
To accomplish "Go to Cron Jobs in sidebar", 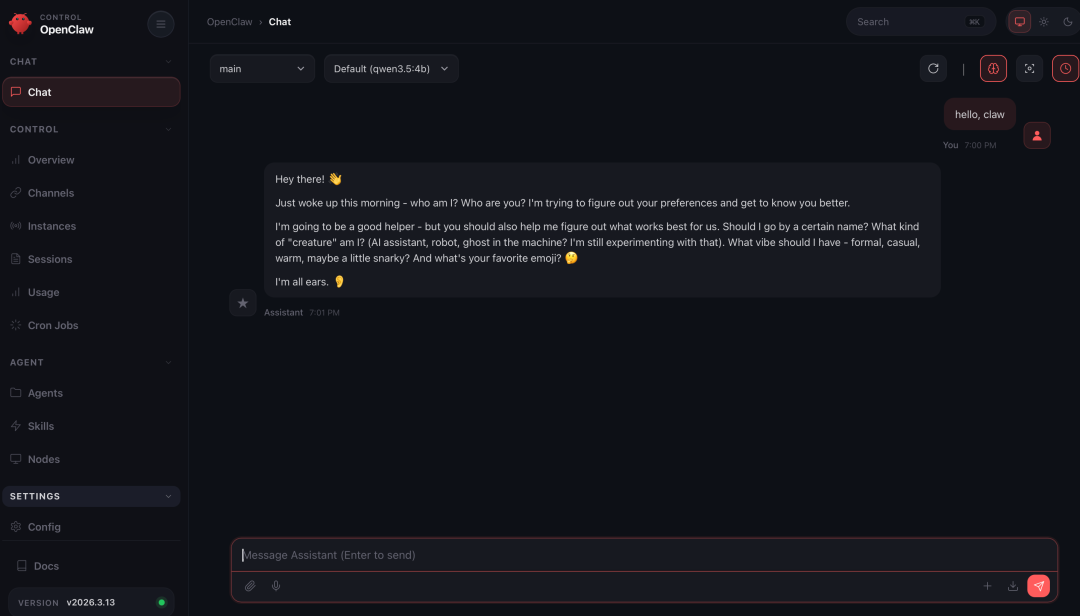I will pyautogui.click(x=53, y=325).
